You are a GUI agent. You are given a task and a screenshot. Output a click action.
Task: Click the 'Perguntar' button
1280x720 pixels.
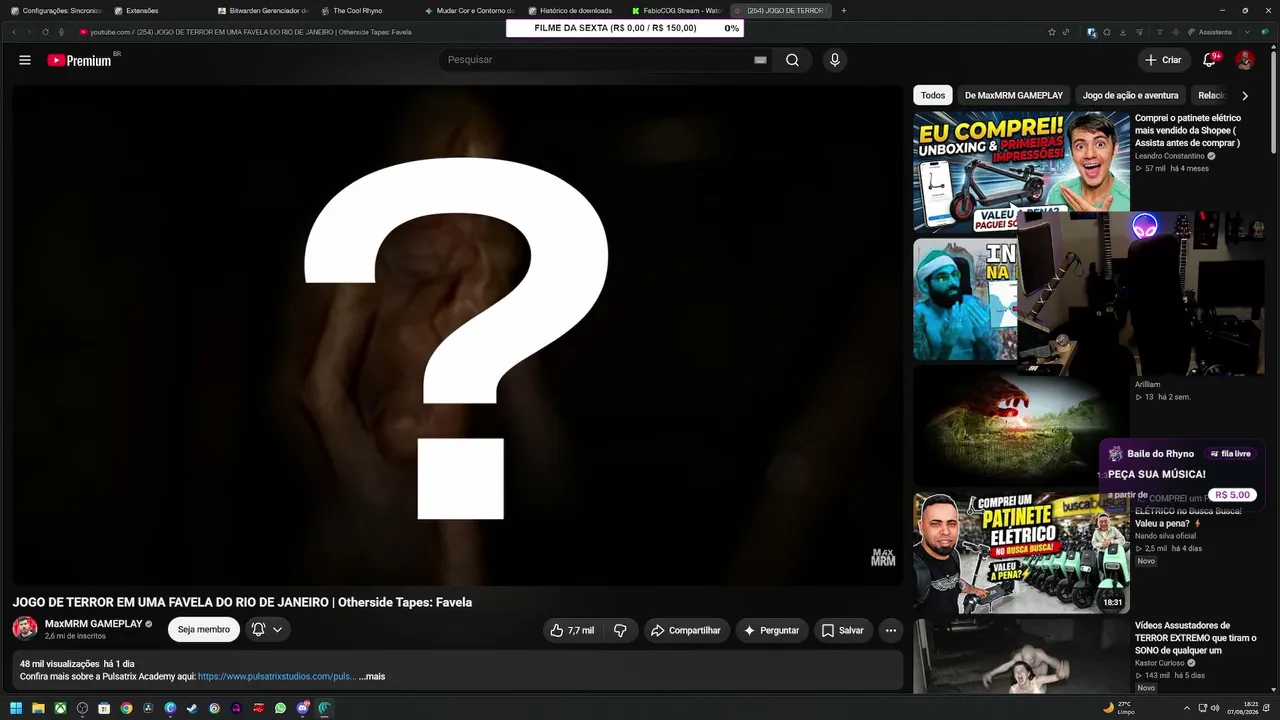pyautogui.click(x=772, y=630)
